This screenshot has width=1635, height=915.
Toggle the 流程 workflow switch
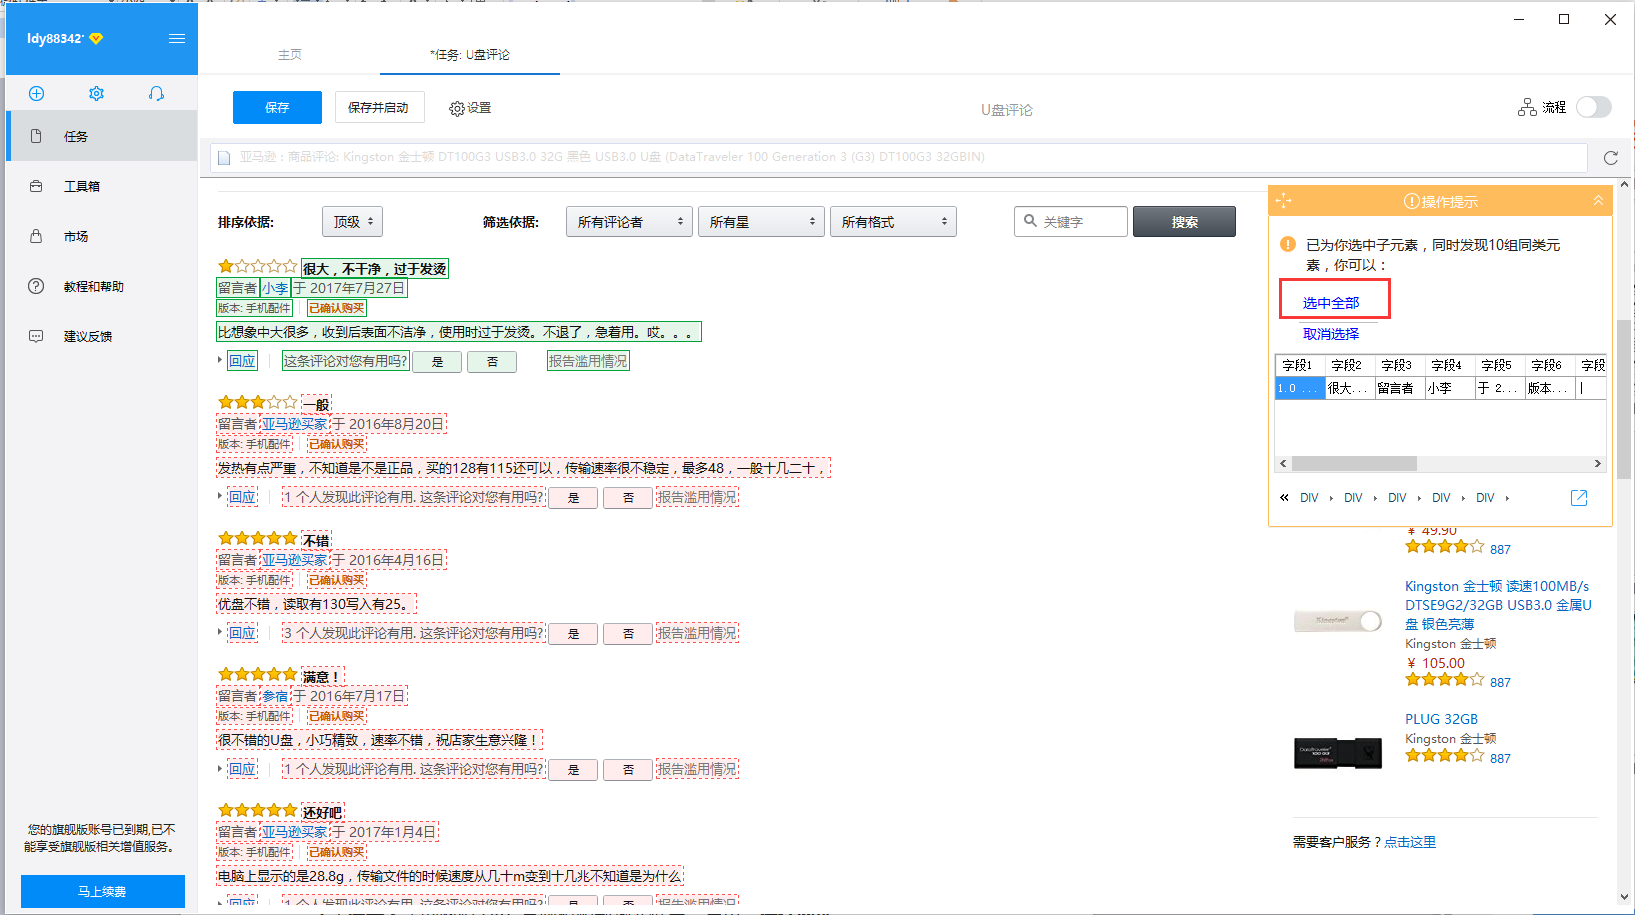[x=1594, y=107]
